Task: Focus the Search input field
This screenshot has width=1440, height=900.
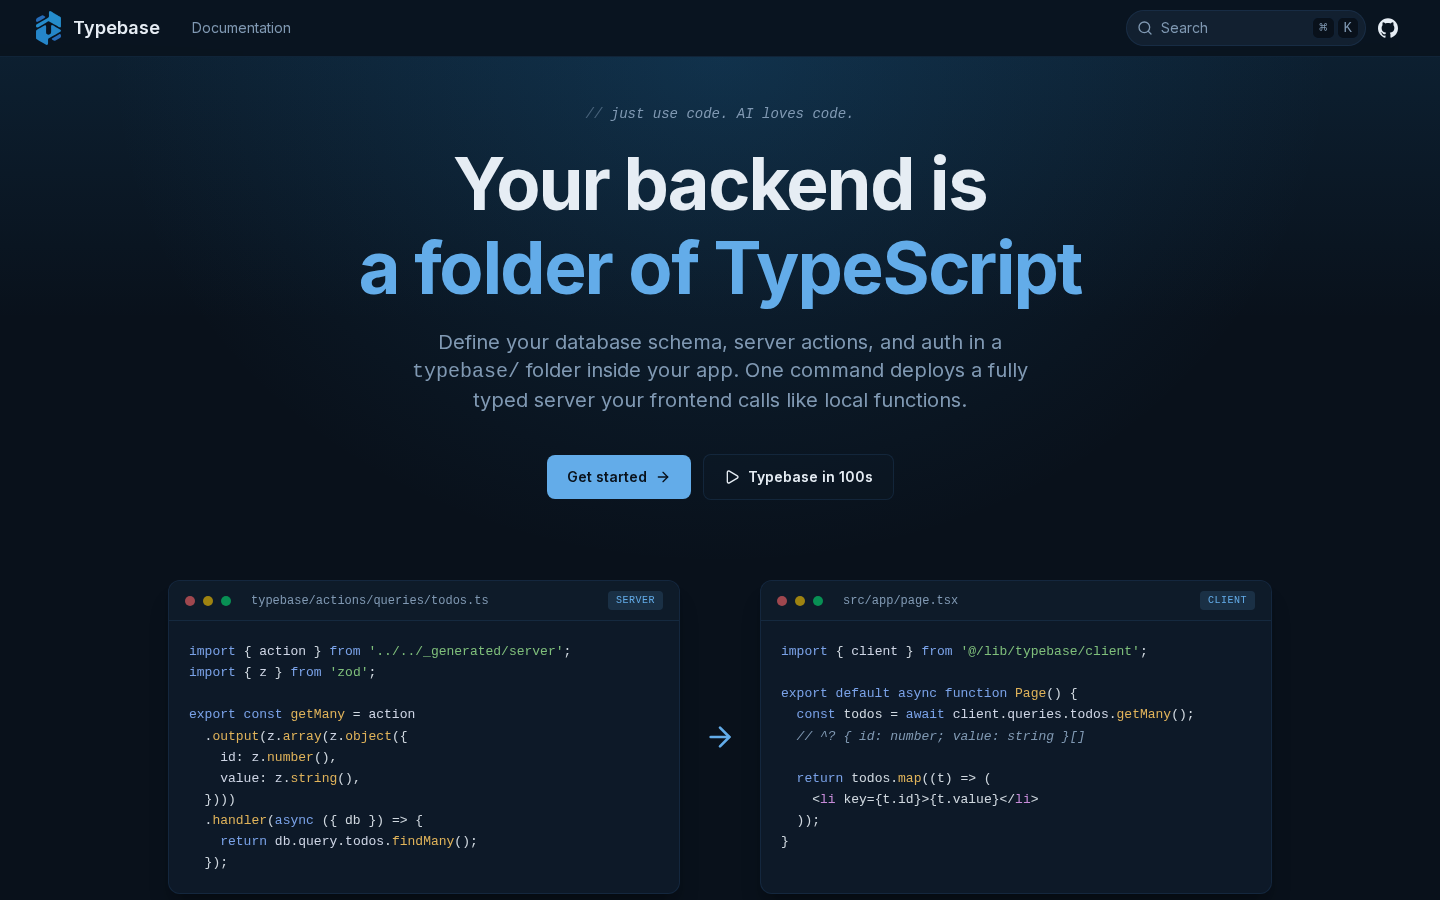Action: [1246, 28]
